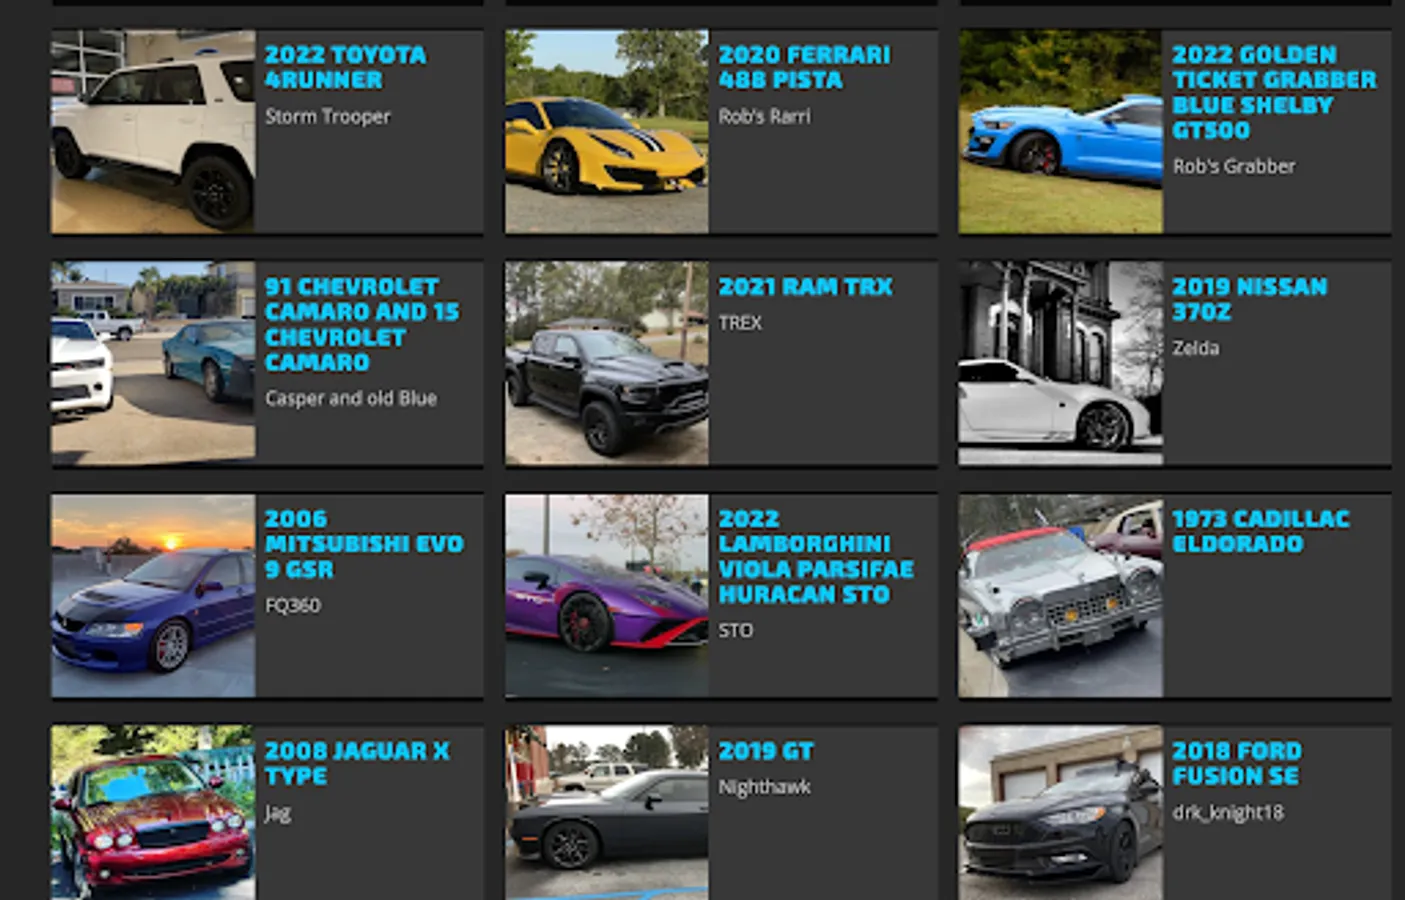This screenshot has width=1405, height=900.
Task: Open the 2019 Nissan 370Z title
Action: point(1249,299)
